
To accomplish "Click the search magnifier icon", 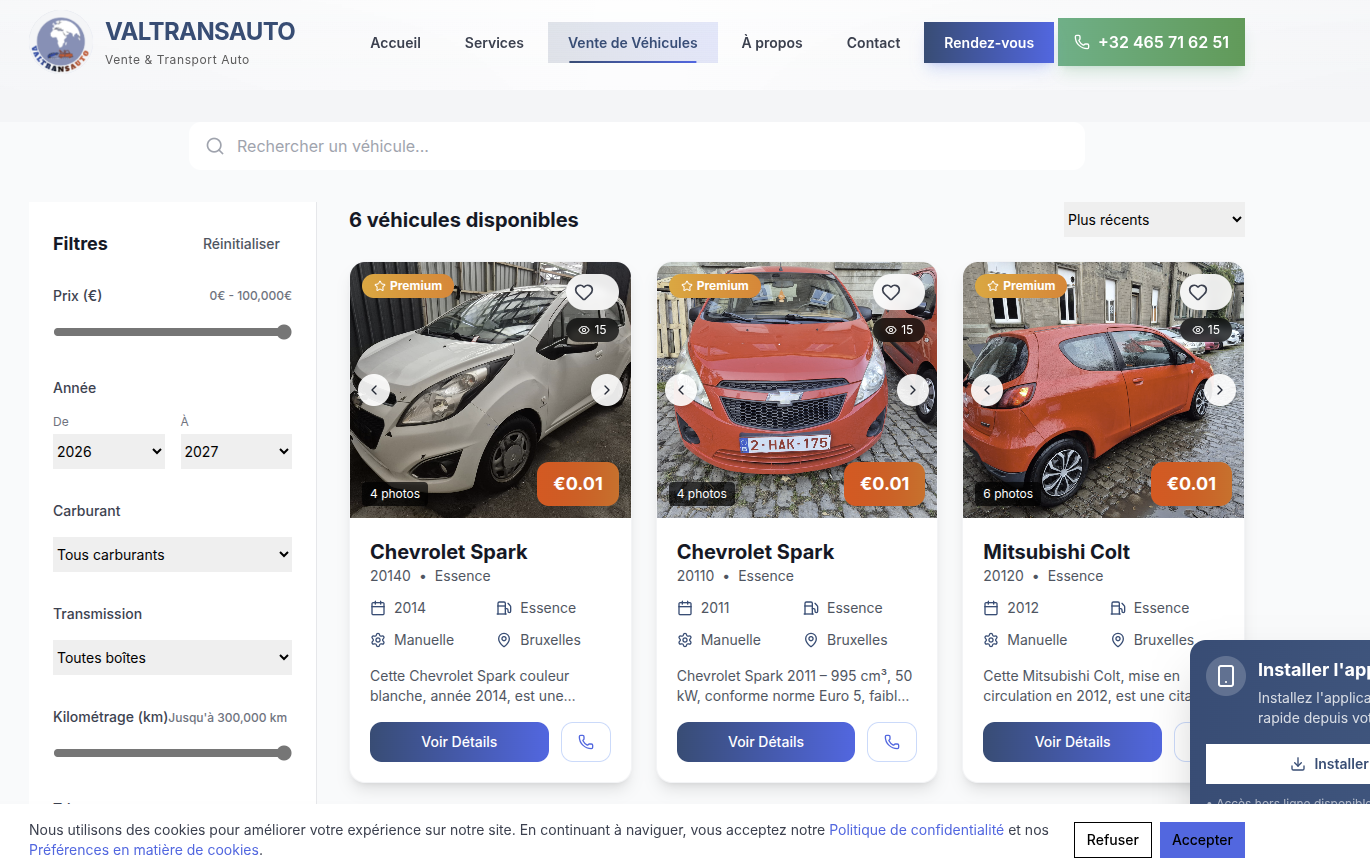I will click(x=214, y=147).
